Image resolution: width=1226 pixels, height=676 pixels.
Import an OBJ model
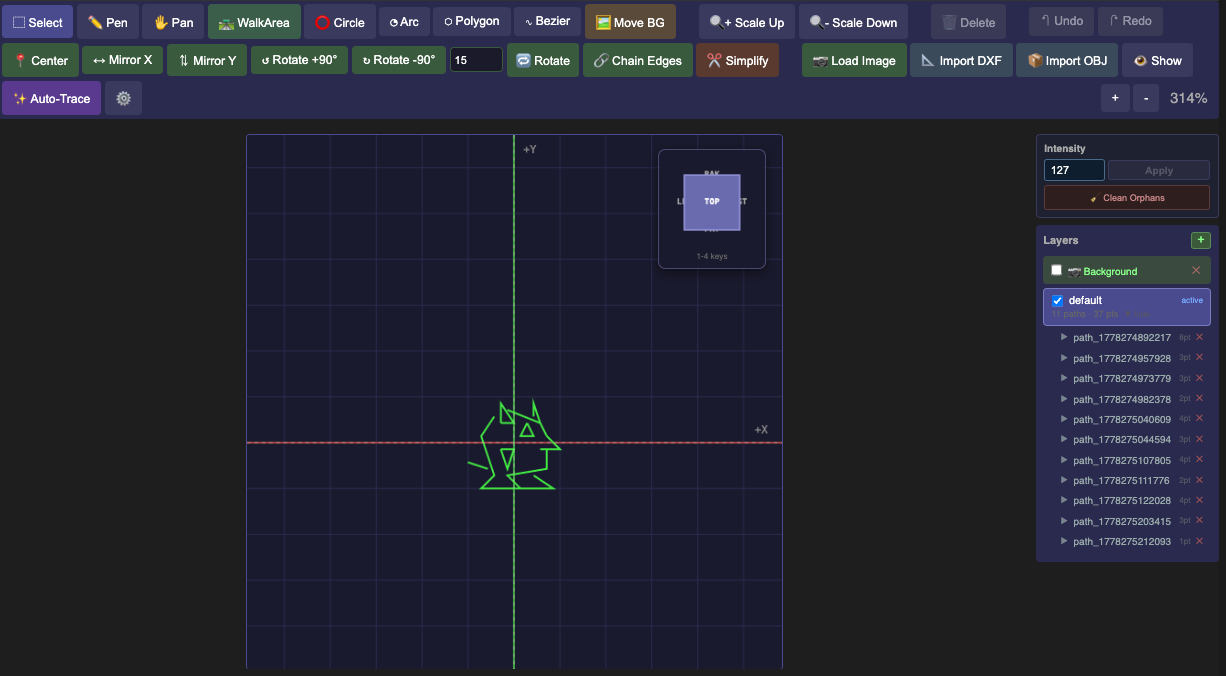click(x=1067, y=60)
